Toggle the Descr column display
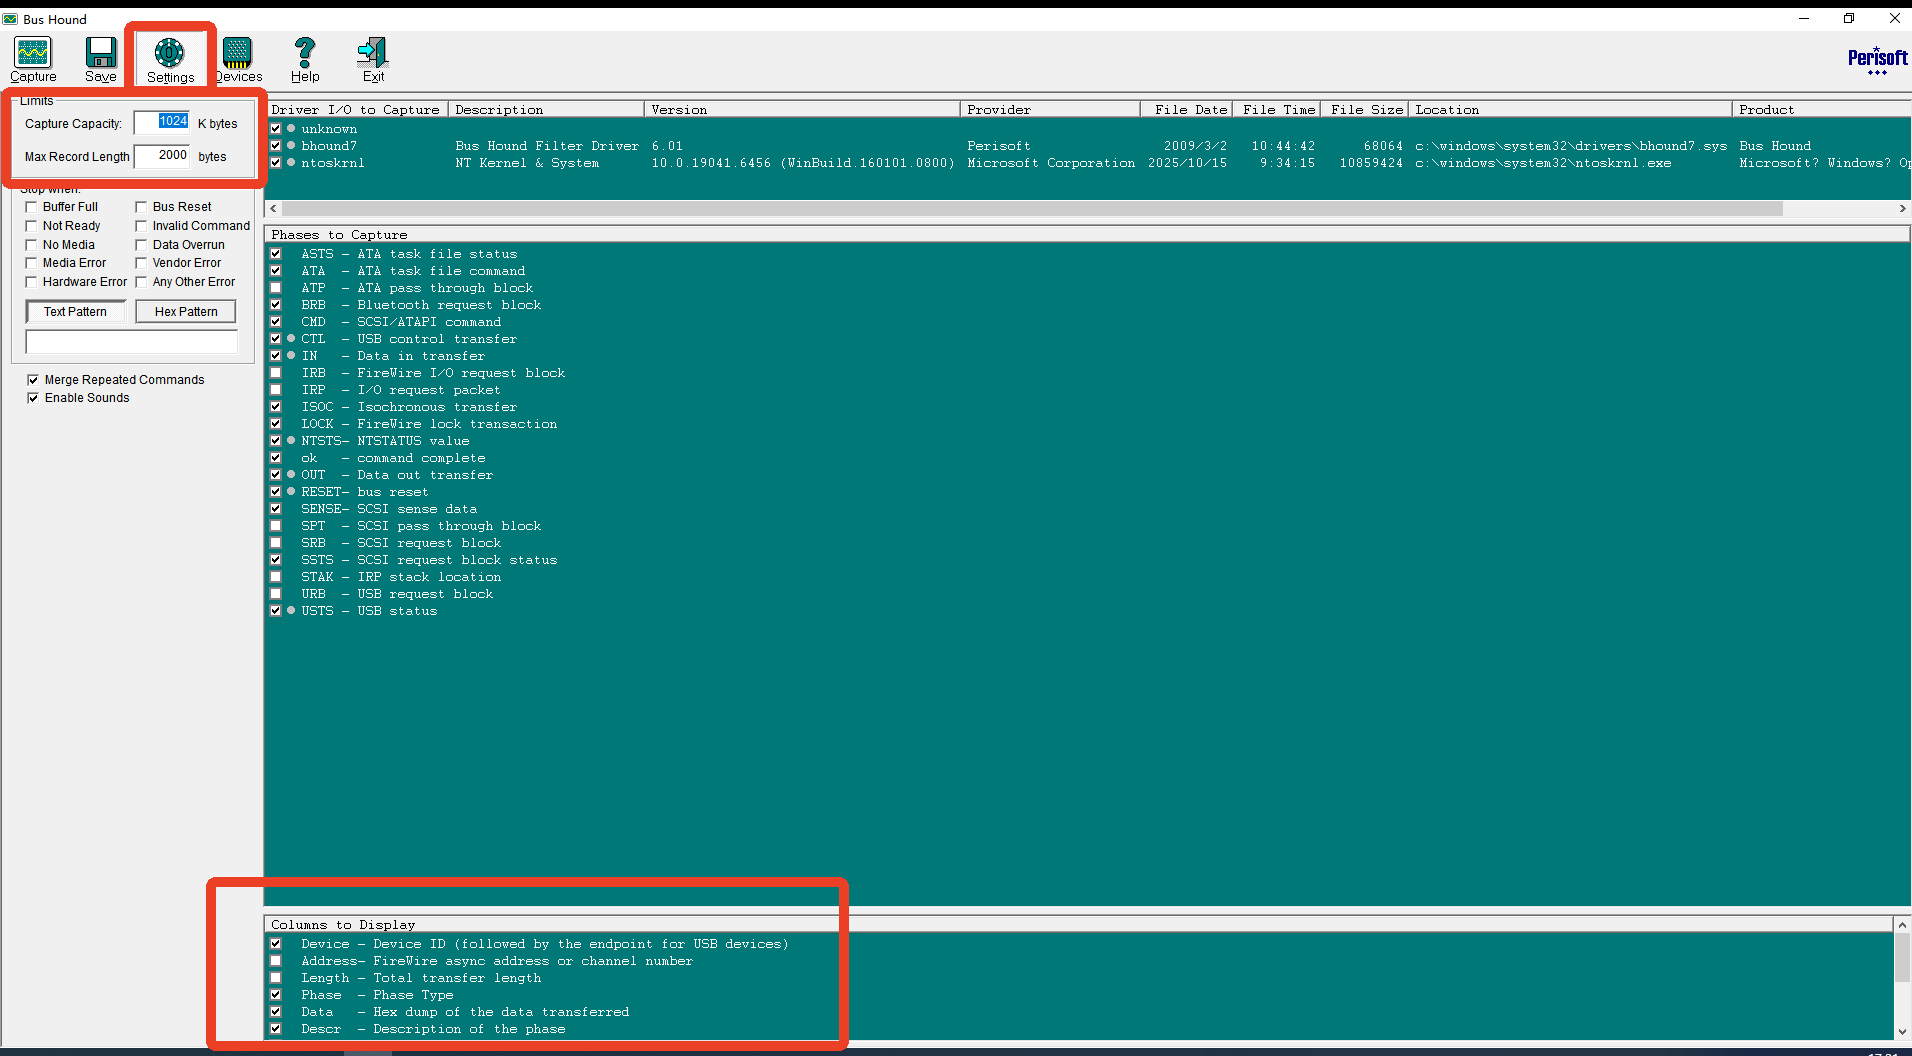 276,1029
